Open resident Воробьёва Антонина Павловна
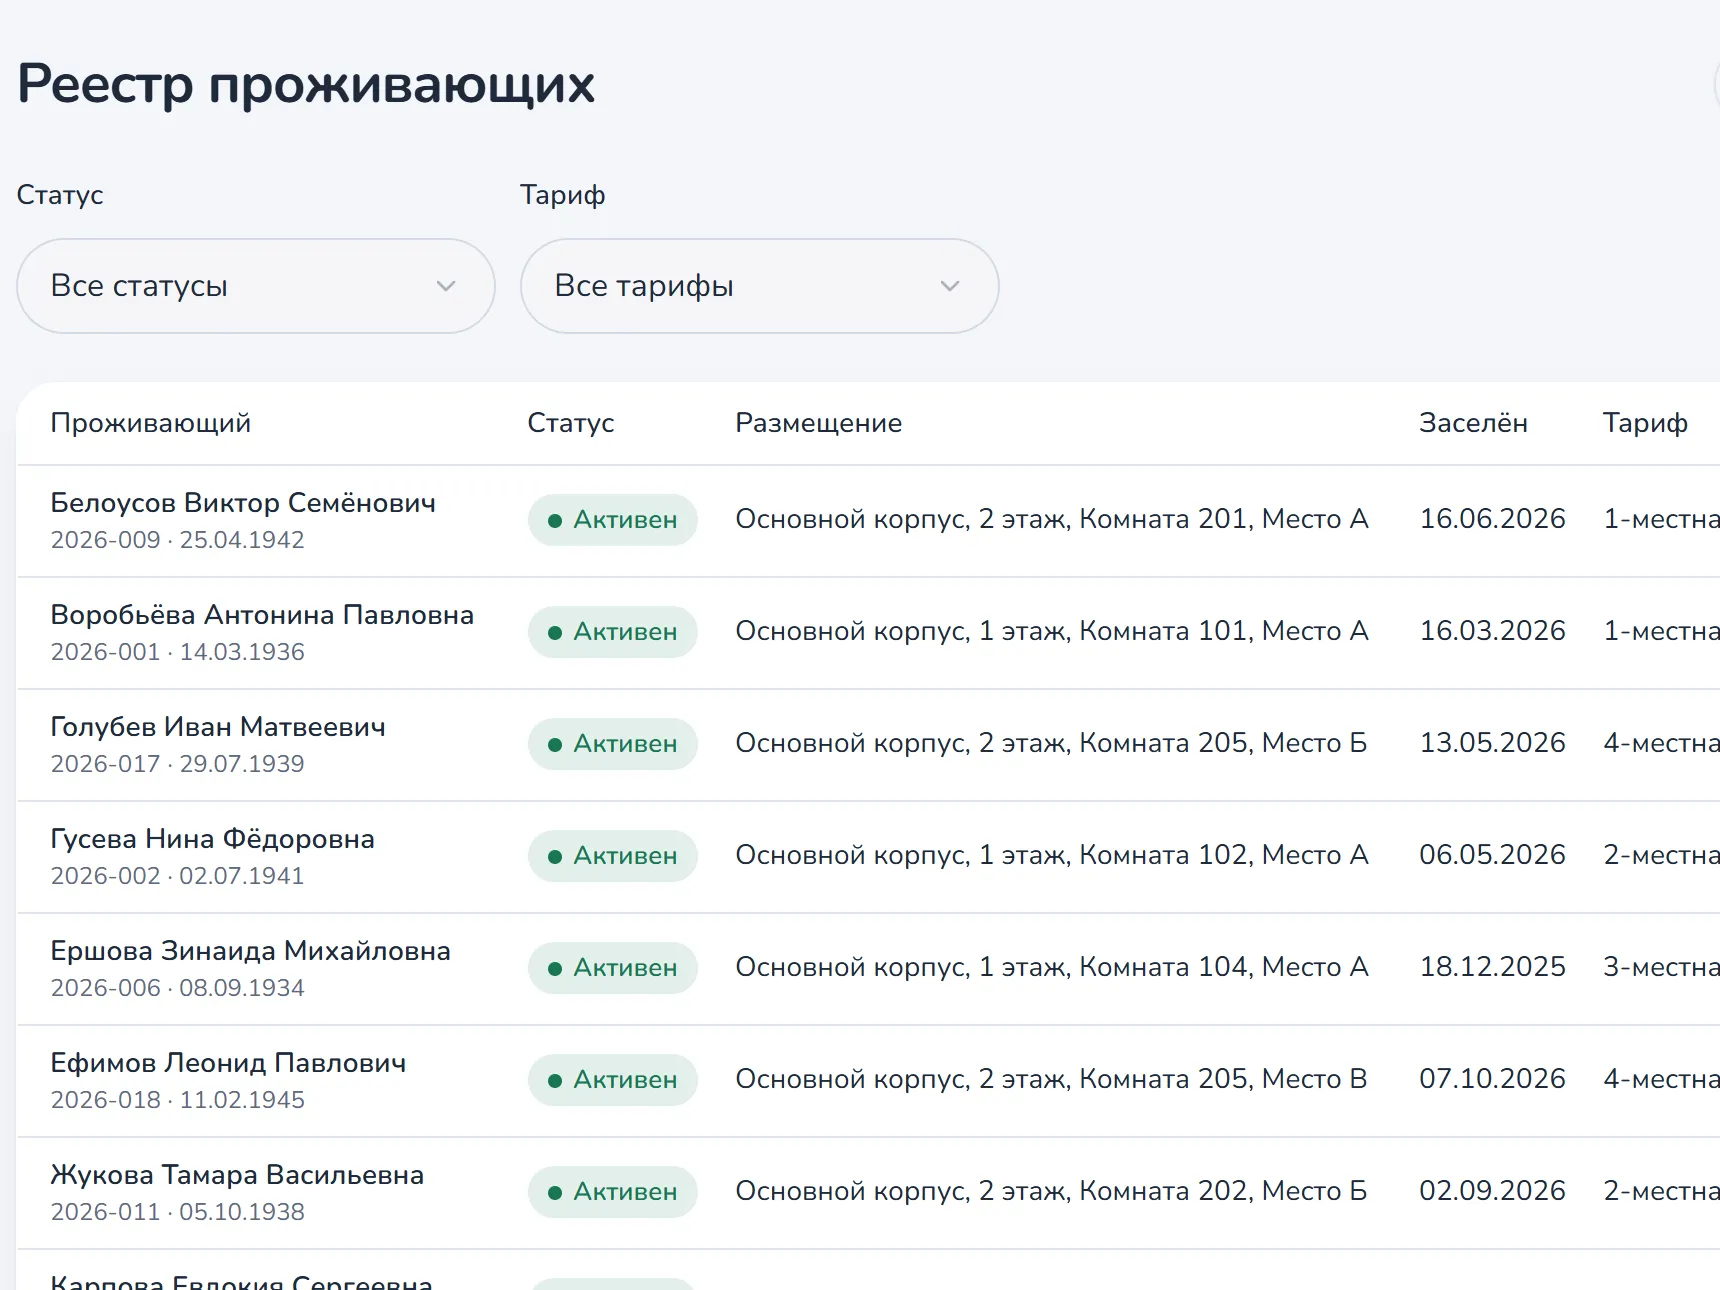The height and width of the screenshot is (1290, 1720). pyautogui.click(x=262, y=615)
